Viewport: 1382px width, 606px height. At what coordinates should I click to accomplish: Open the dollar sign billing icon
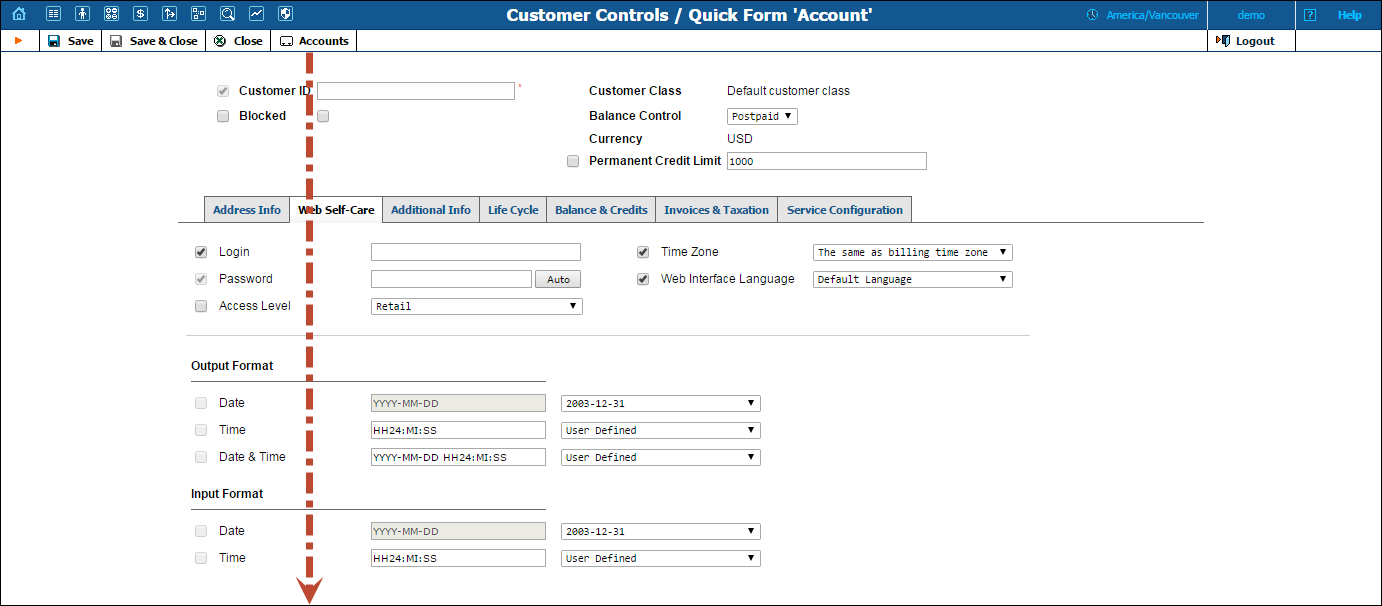click(x=141, y=14)
